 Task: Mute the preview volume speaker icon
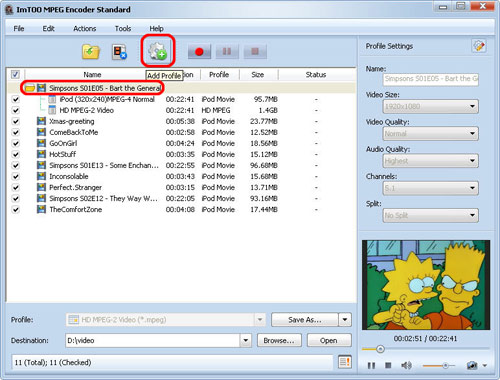click(x=406, y=366)
